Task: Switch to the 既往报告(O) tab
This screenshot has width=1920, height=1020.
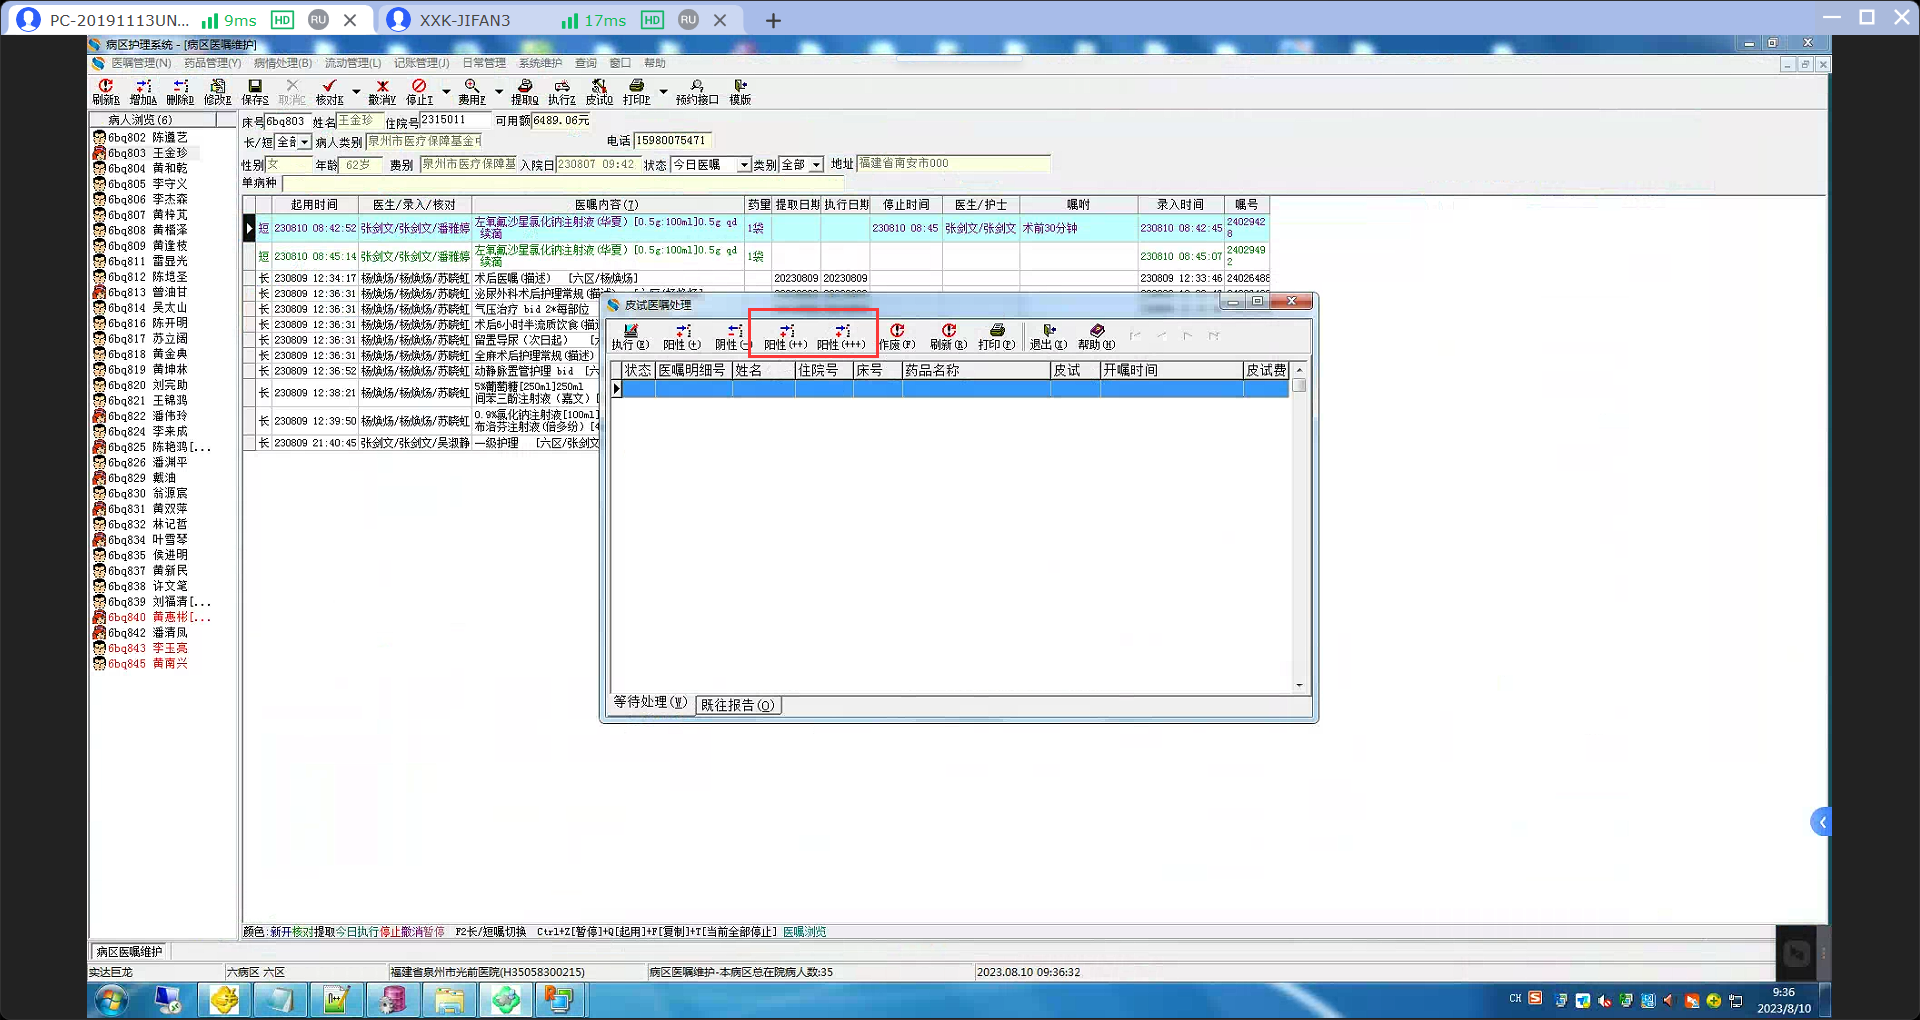Action: pos(738,705)
